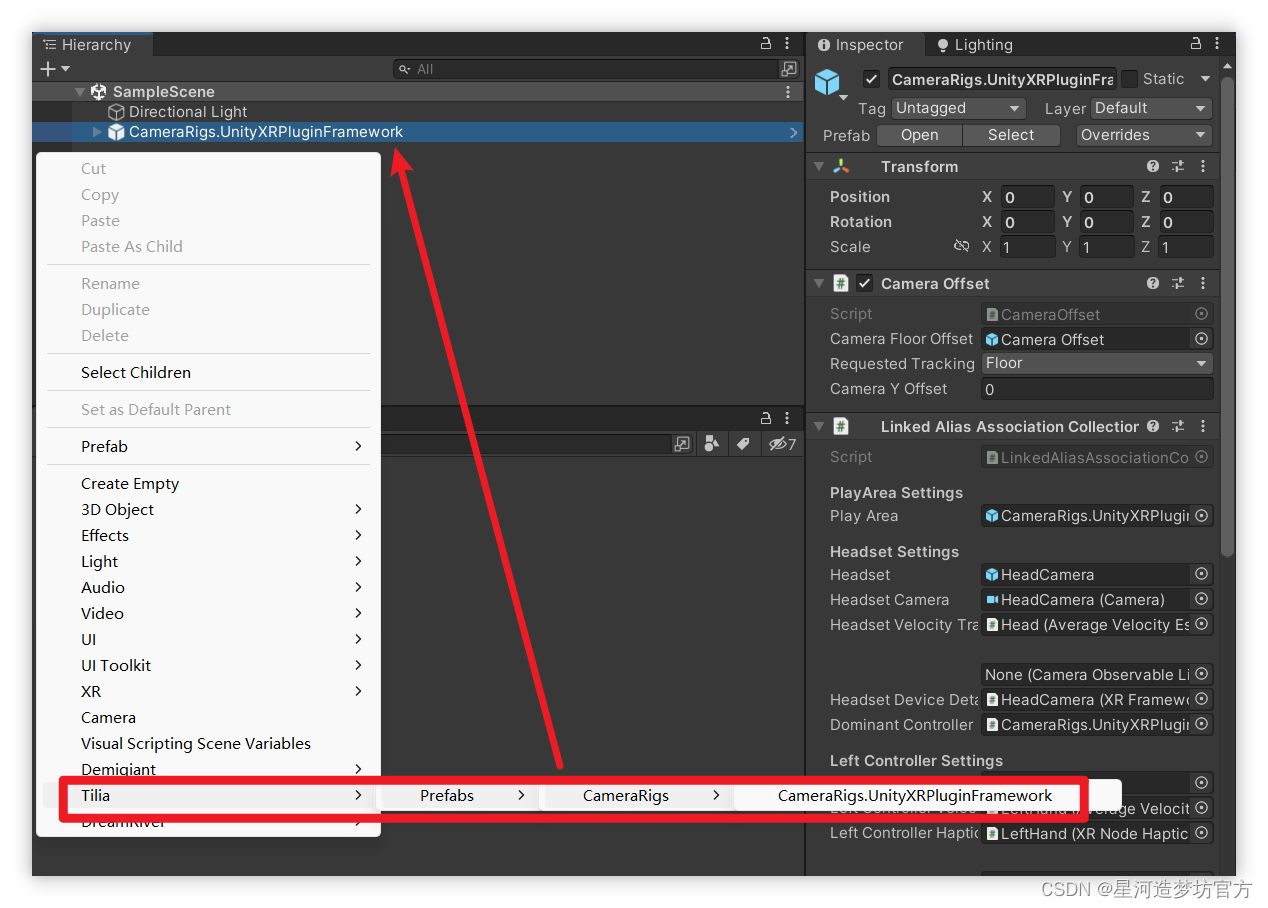1268x908 pixels.
Task: Click the GameObject name field in Inspector
Action: coord(1002,79)
